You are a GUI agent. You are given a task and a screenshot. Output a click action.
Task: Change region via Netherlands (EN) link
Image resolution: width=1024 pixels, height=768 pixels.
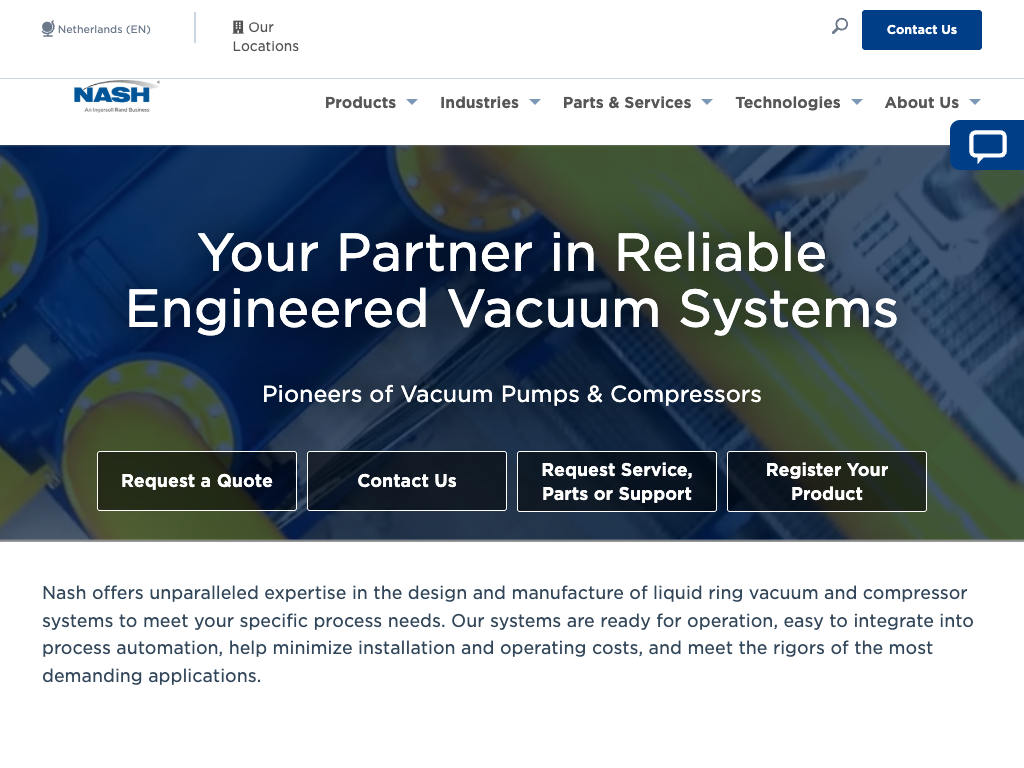pos(104,29)
